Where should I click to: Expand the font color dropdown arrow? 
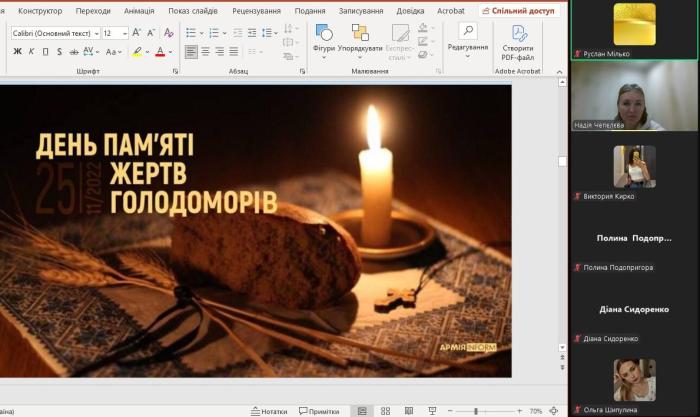click(x=171, y=52)
